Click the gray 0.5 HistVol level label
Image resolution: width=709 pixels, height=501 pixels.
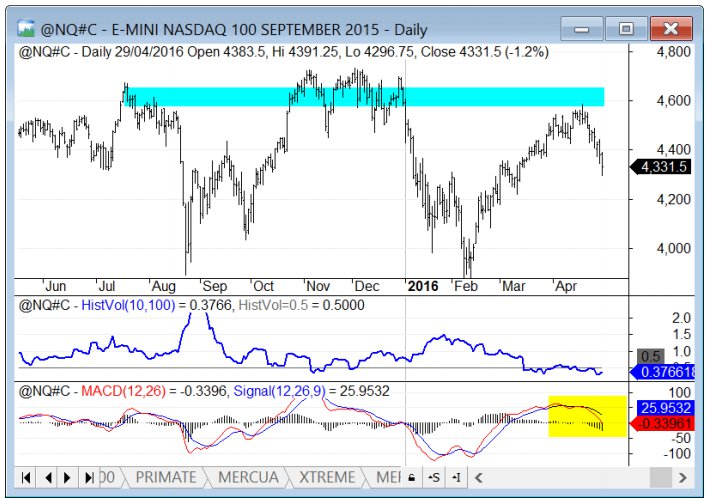[x=651, y=356]
